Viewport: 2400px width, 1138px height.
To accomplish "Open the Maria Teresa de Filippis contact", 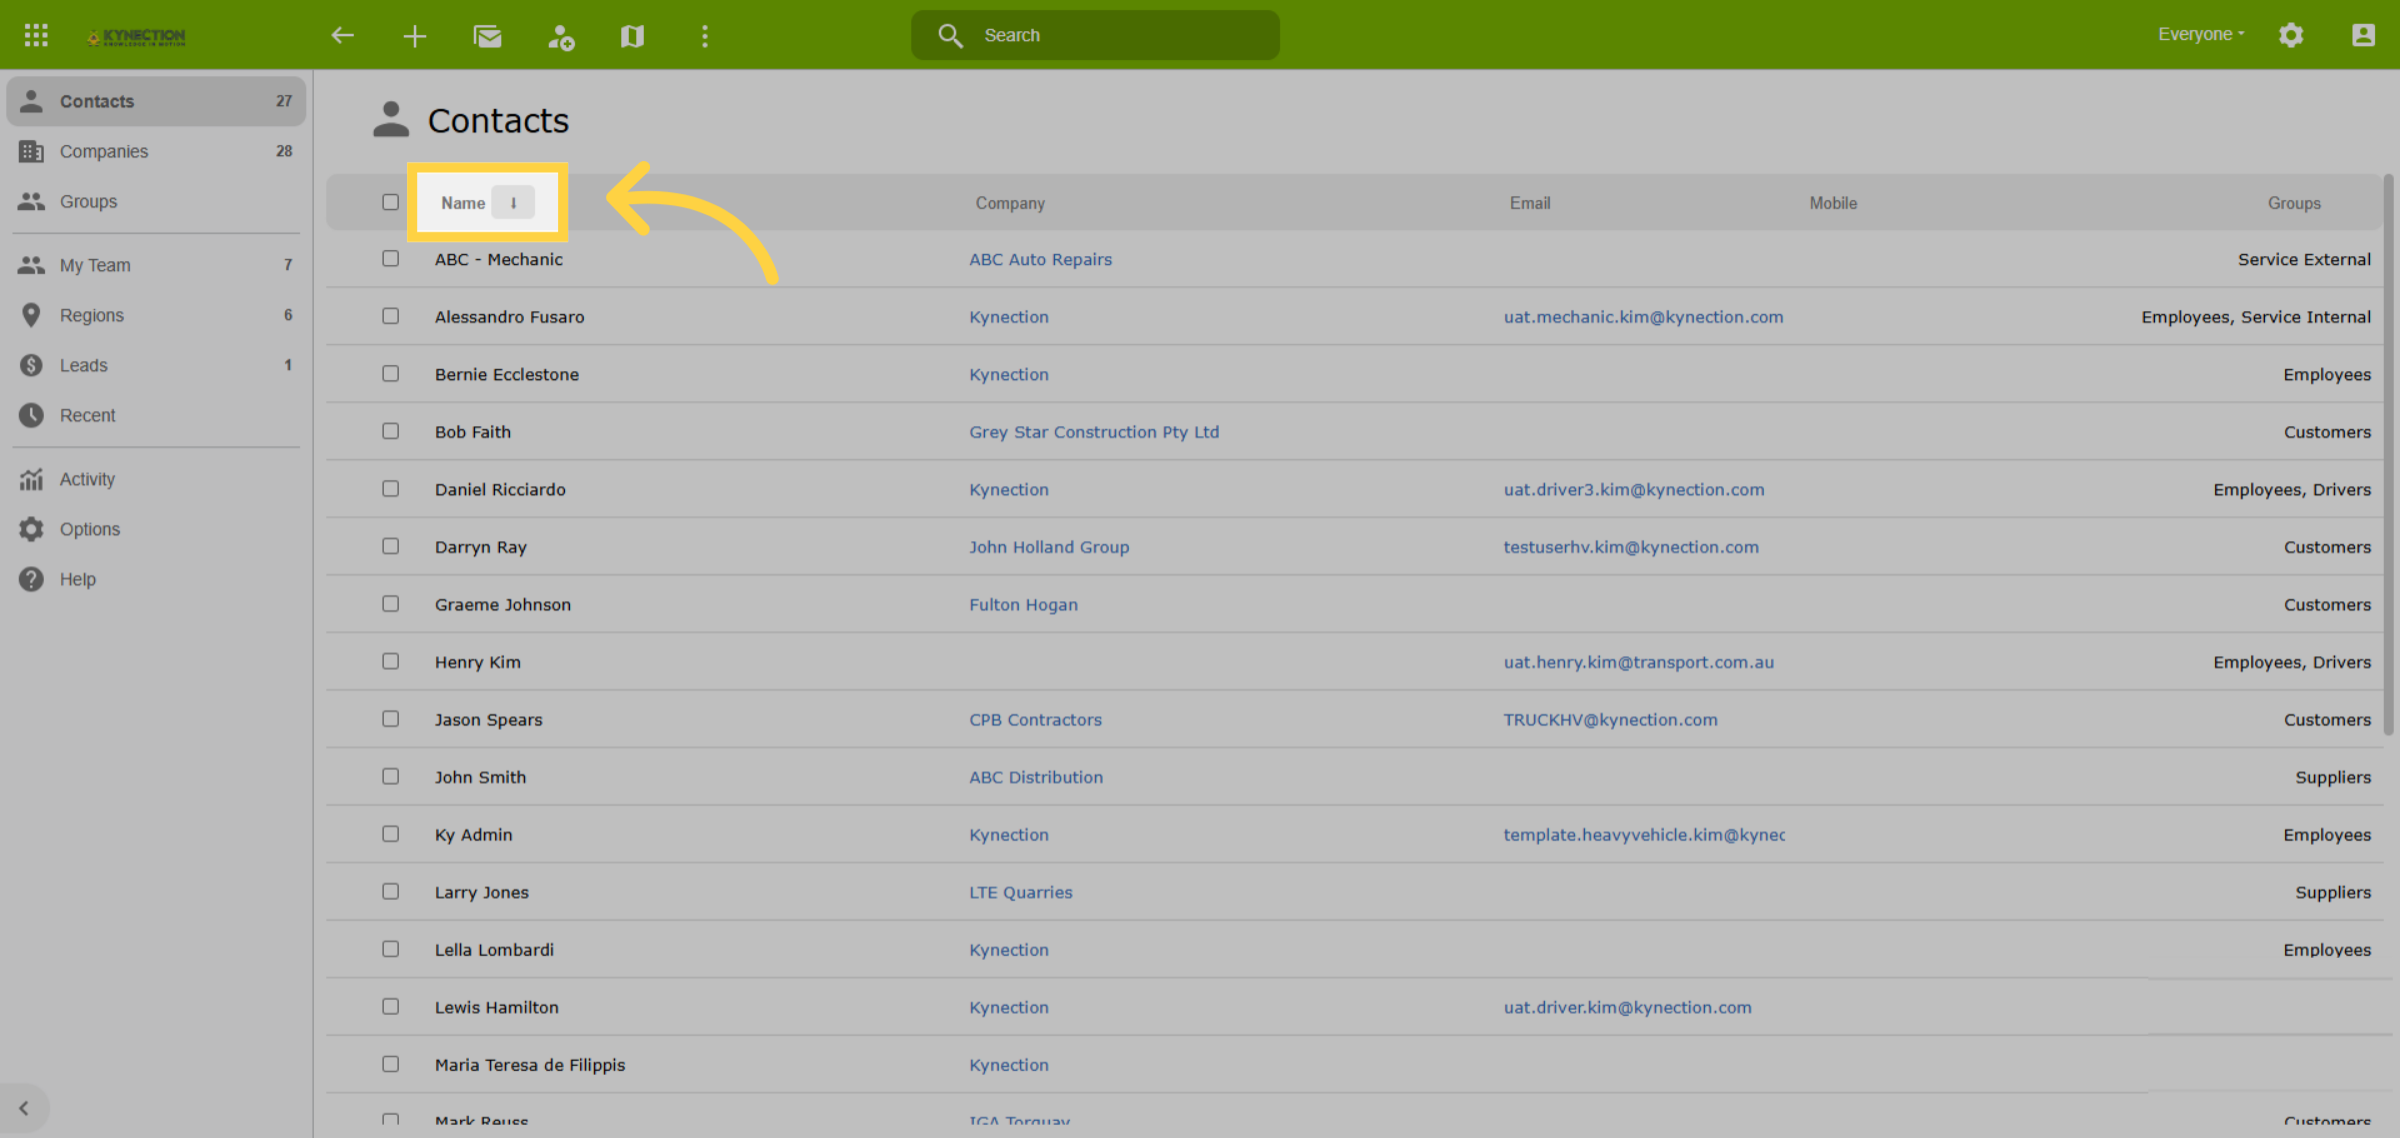I will click(530, 1065).
